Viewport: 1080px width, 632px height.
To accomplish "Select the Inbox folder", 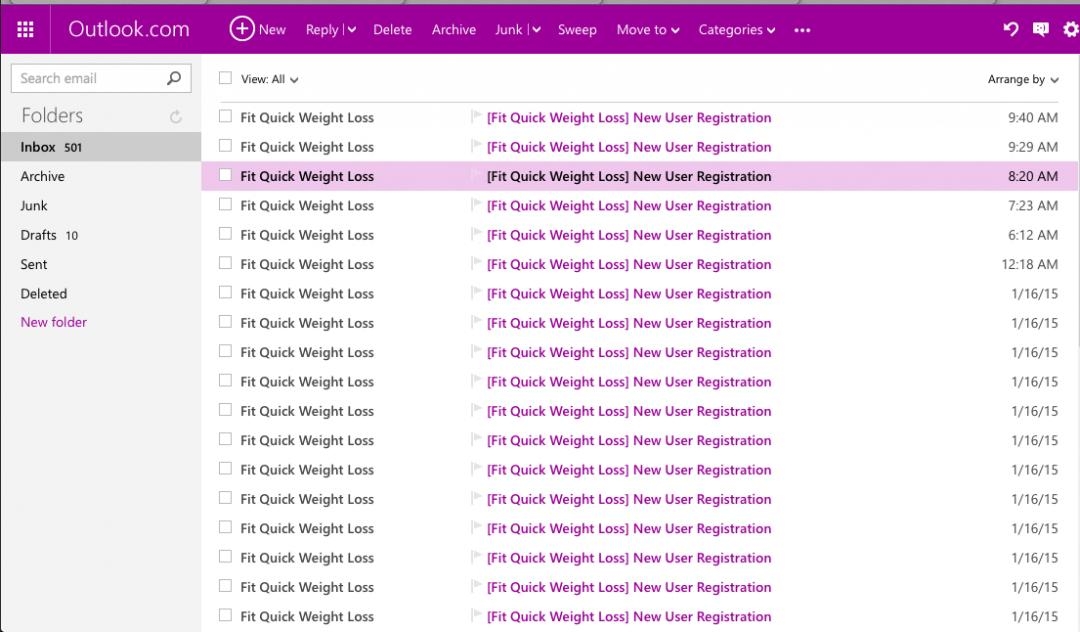I will (x=101, y=147).
